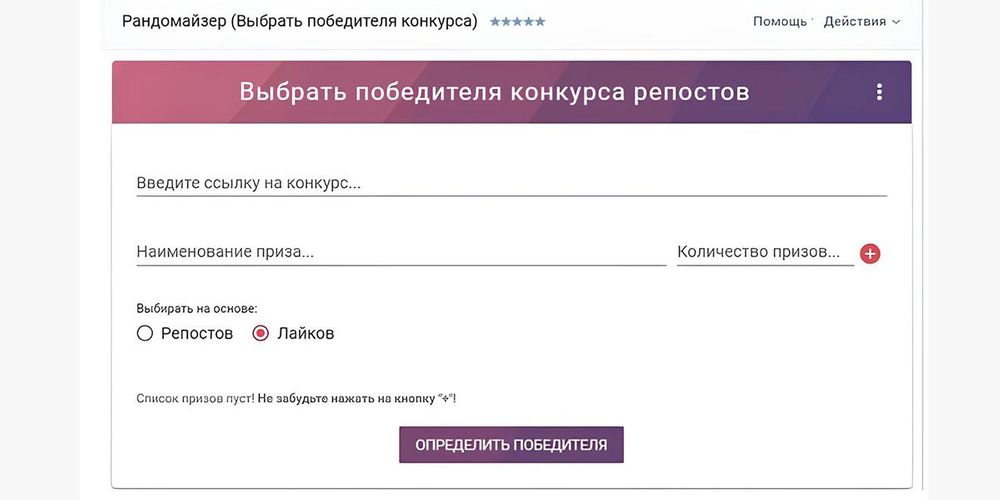Open the three-dot menu in purple header
The width and height of the screenshot is (1000, 500).
click(879, 92)
